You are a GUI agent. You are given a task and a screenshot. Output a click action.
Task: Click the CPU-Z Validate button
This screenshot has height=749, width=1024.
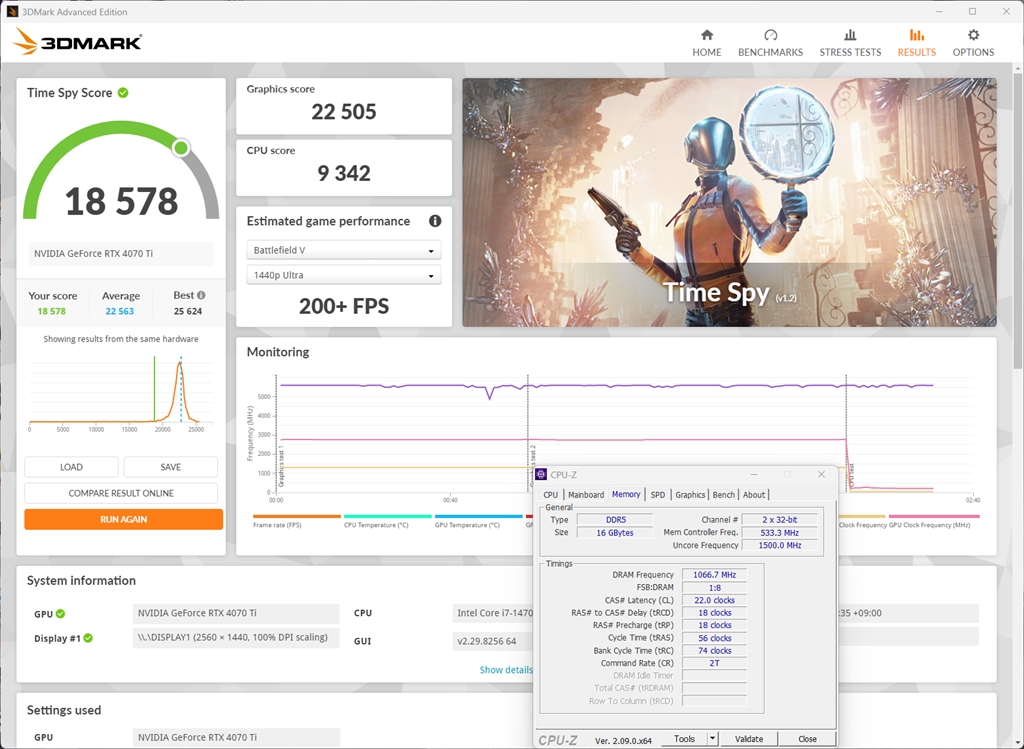[748, 739]
